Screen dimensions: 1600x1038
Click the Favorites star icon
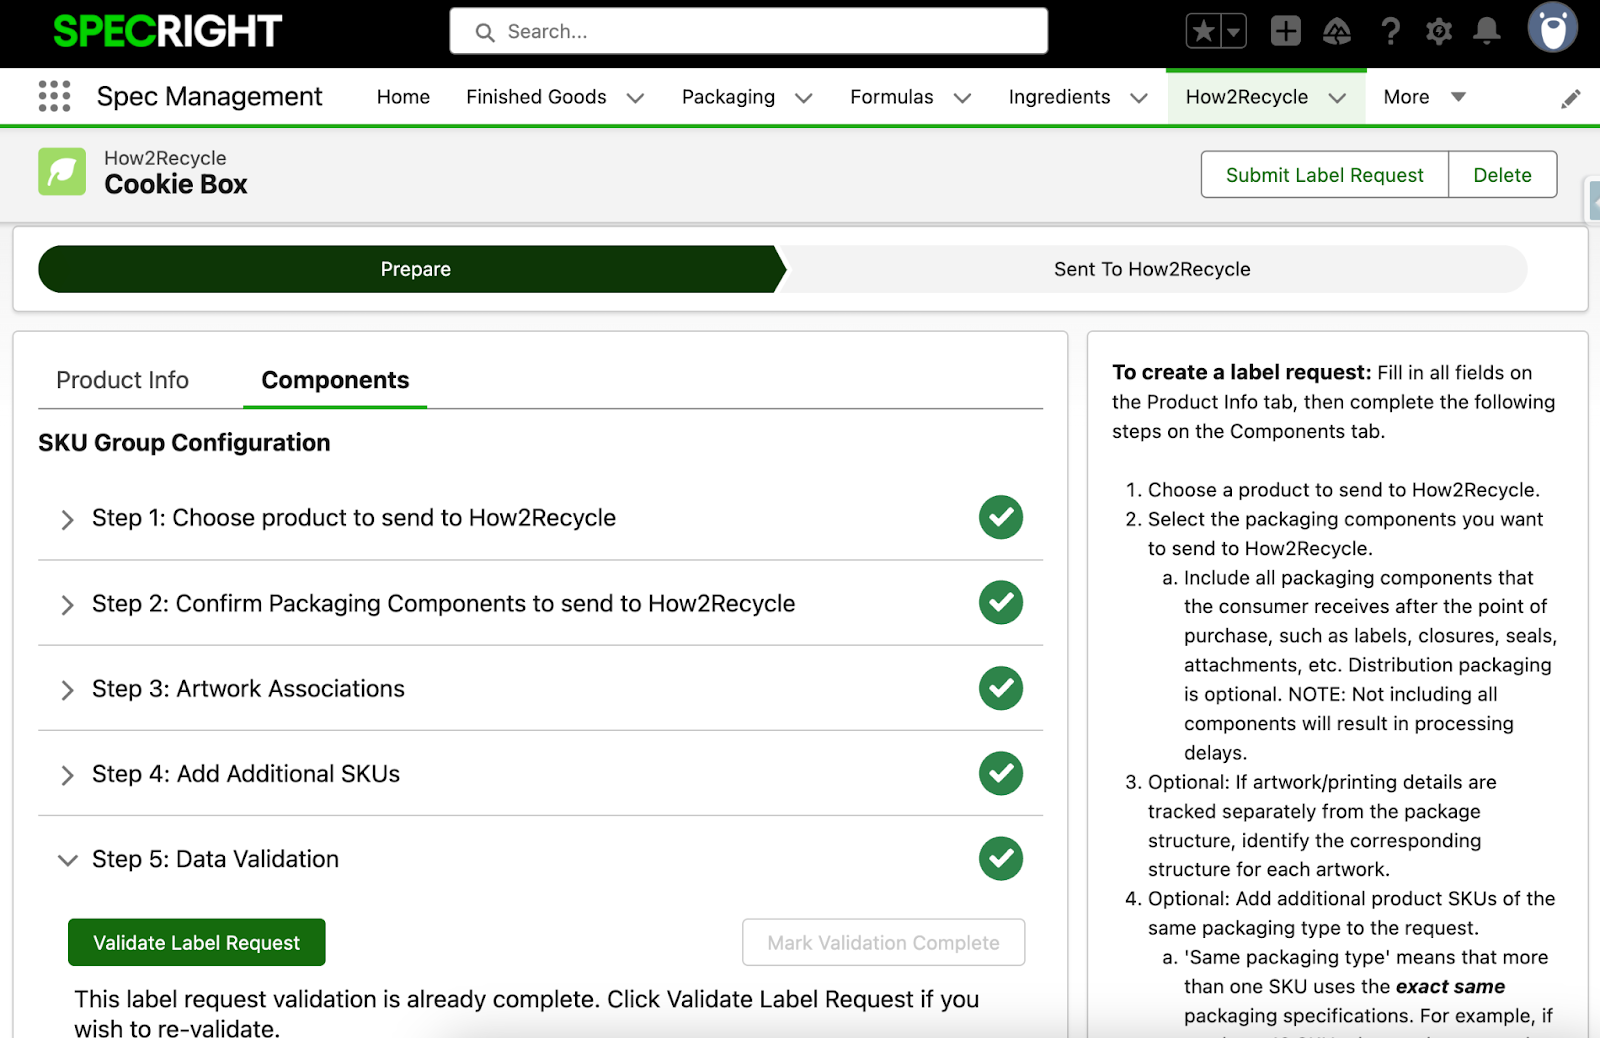pos(1204,32)
